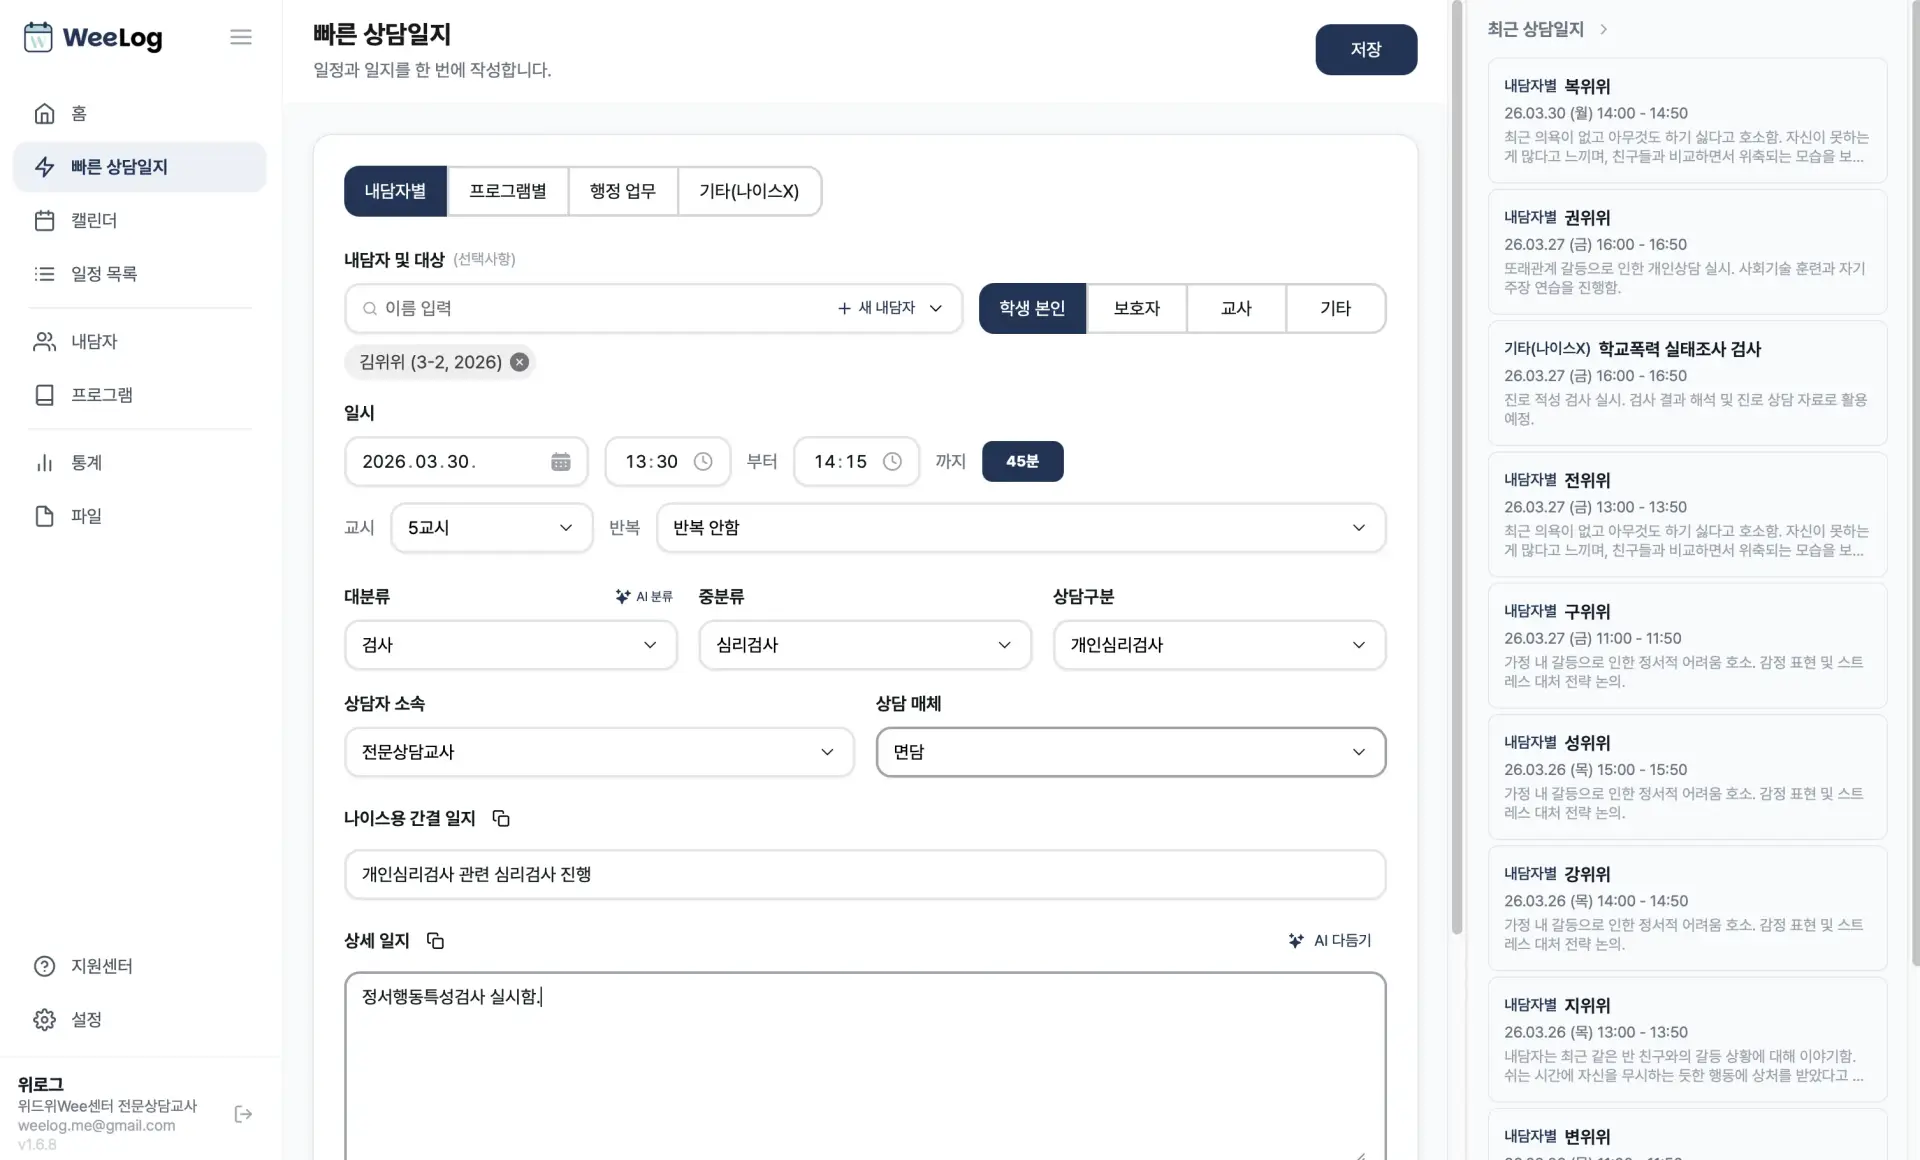
Task: Open 통계 from the sidebar
Action: tap(88, 462)
